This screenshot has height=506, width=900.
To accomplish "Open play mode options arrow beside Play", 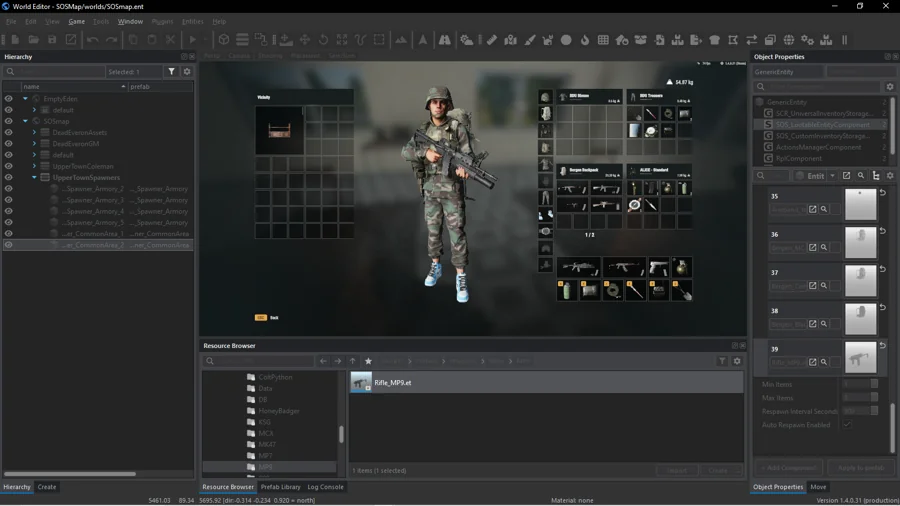I will 205,40.
